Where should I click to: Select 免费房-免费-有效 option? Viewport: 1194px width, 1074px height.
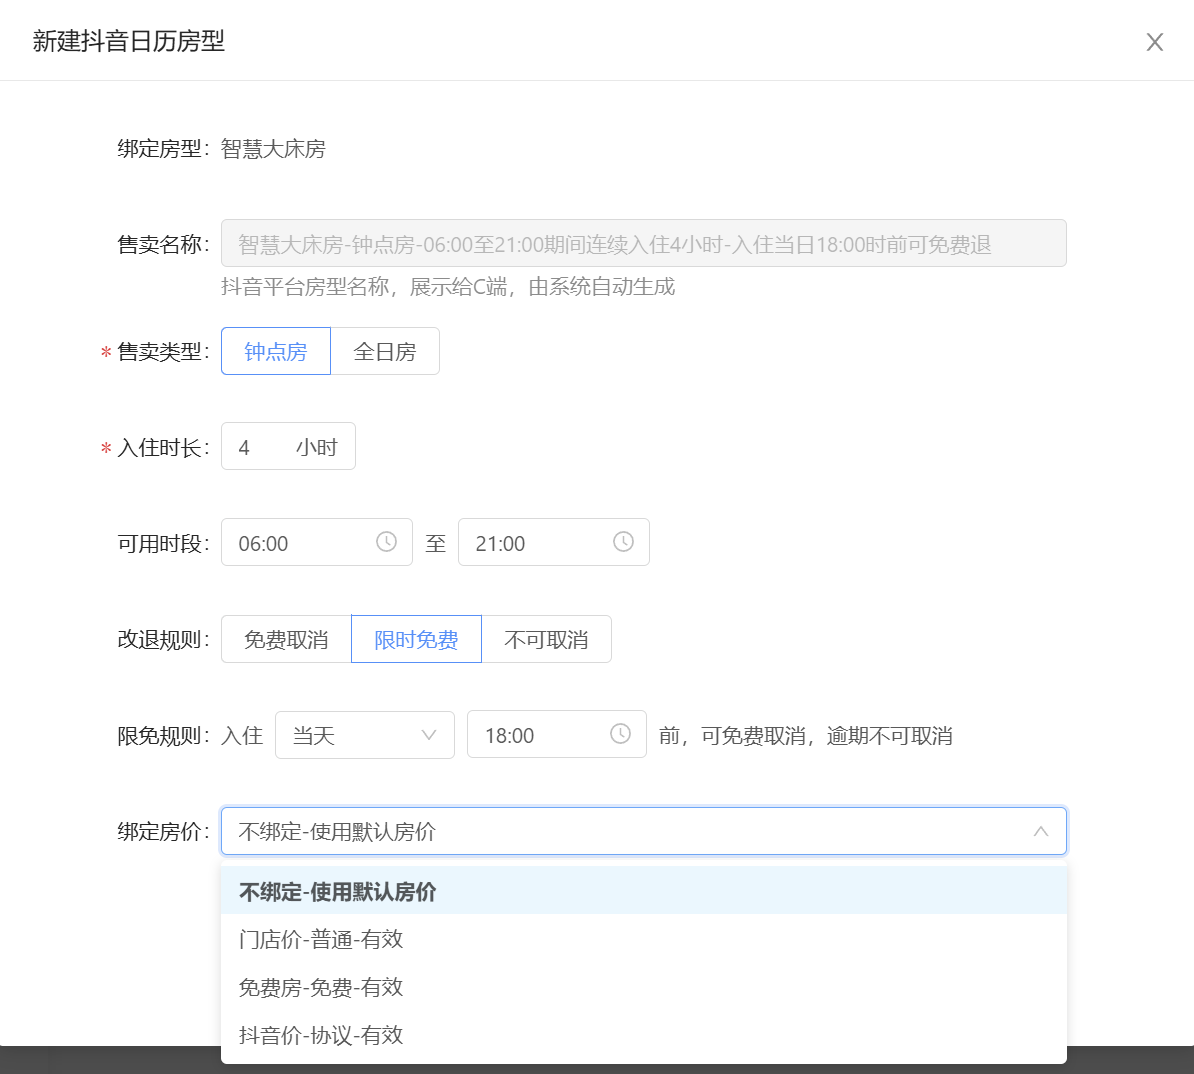[643, 987]
